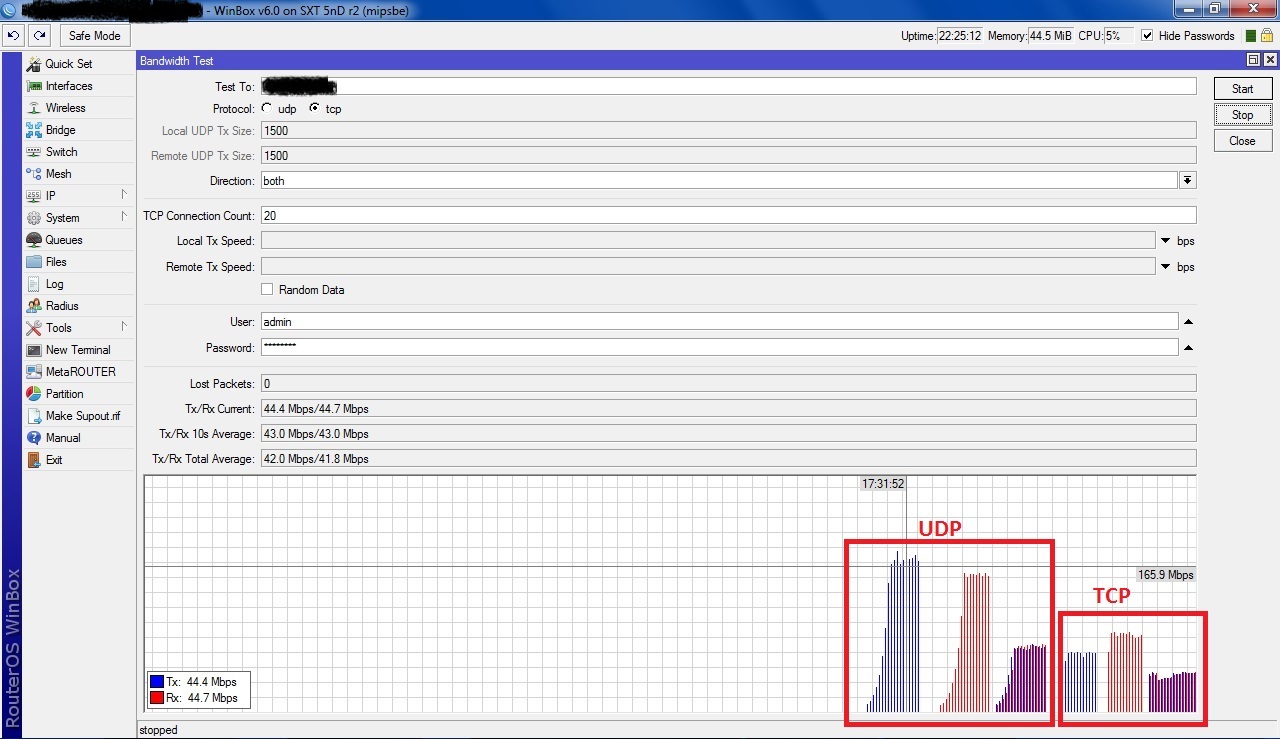Viewport: 1280px width, 739px height.
Task: Select the udp protocol radio button
Action: [x=267, y=108]
